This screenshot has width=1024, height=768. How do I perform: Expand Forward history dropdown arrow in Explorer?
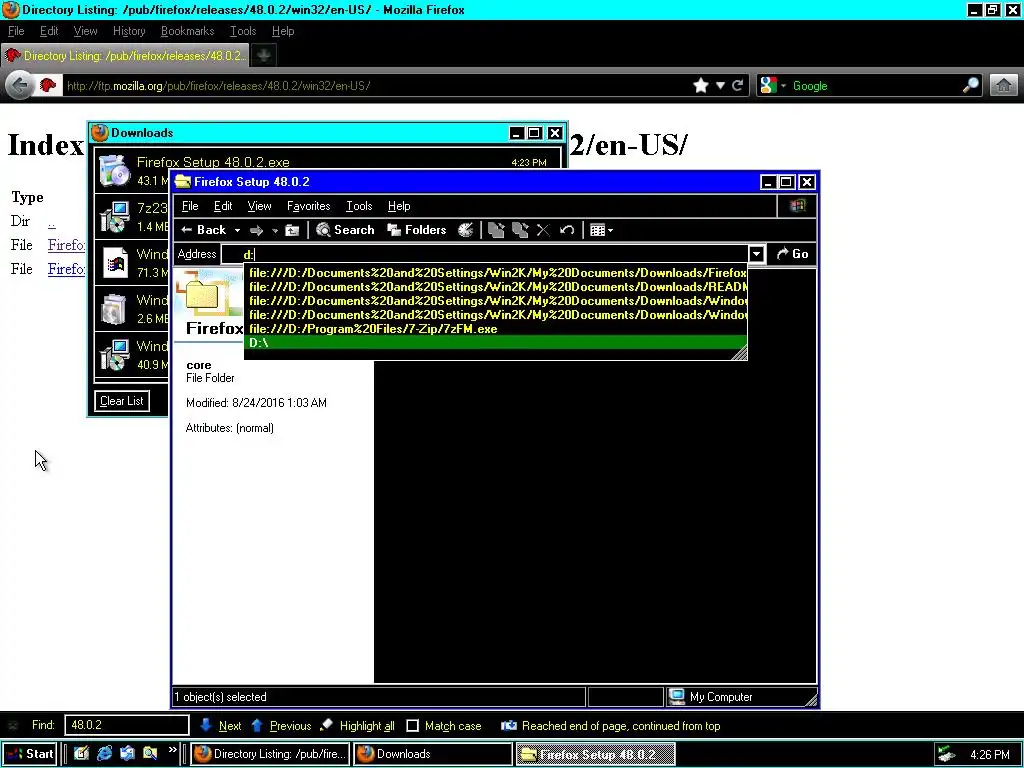click(x=275, y=231)
